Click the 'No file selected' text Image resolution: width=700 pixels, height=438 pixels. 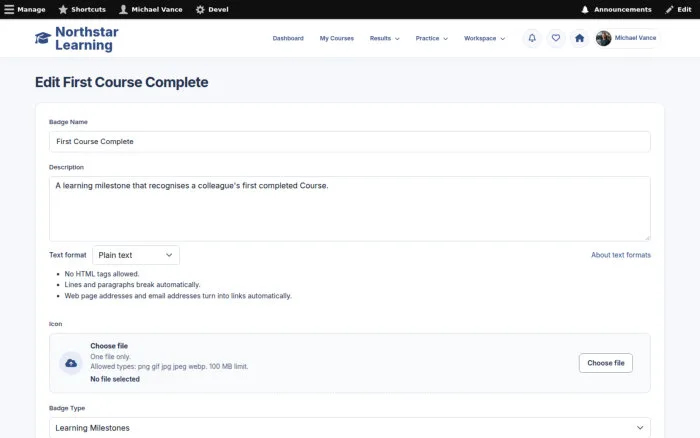point(115,379)
